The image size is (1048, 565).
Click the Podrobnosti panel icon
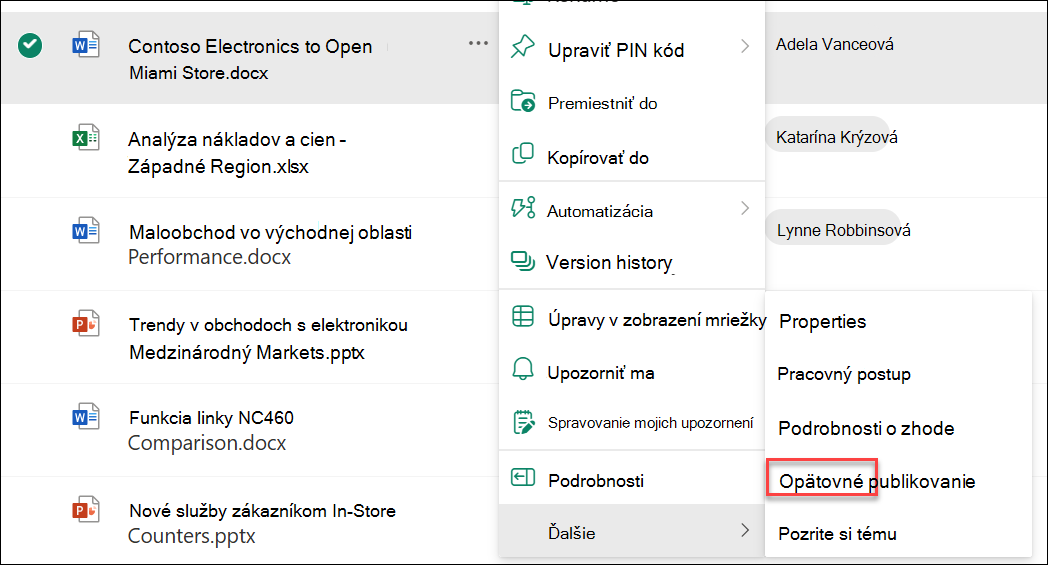[523, 477]
